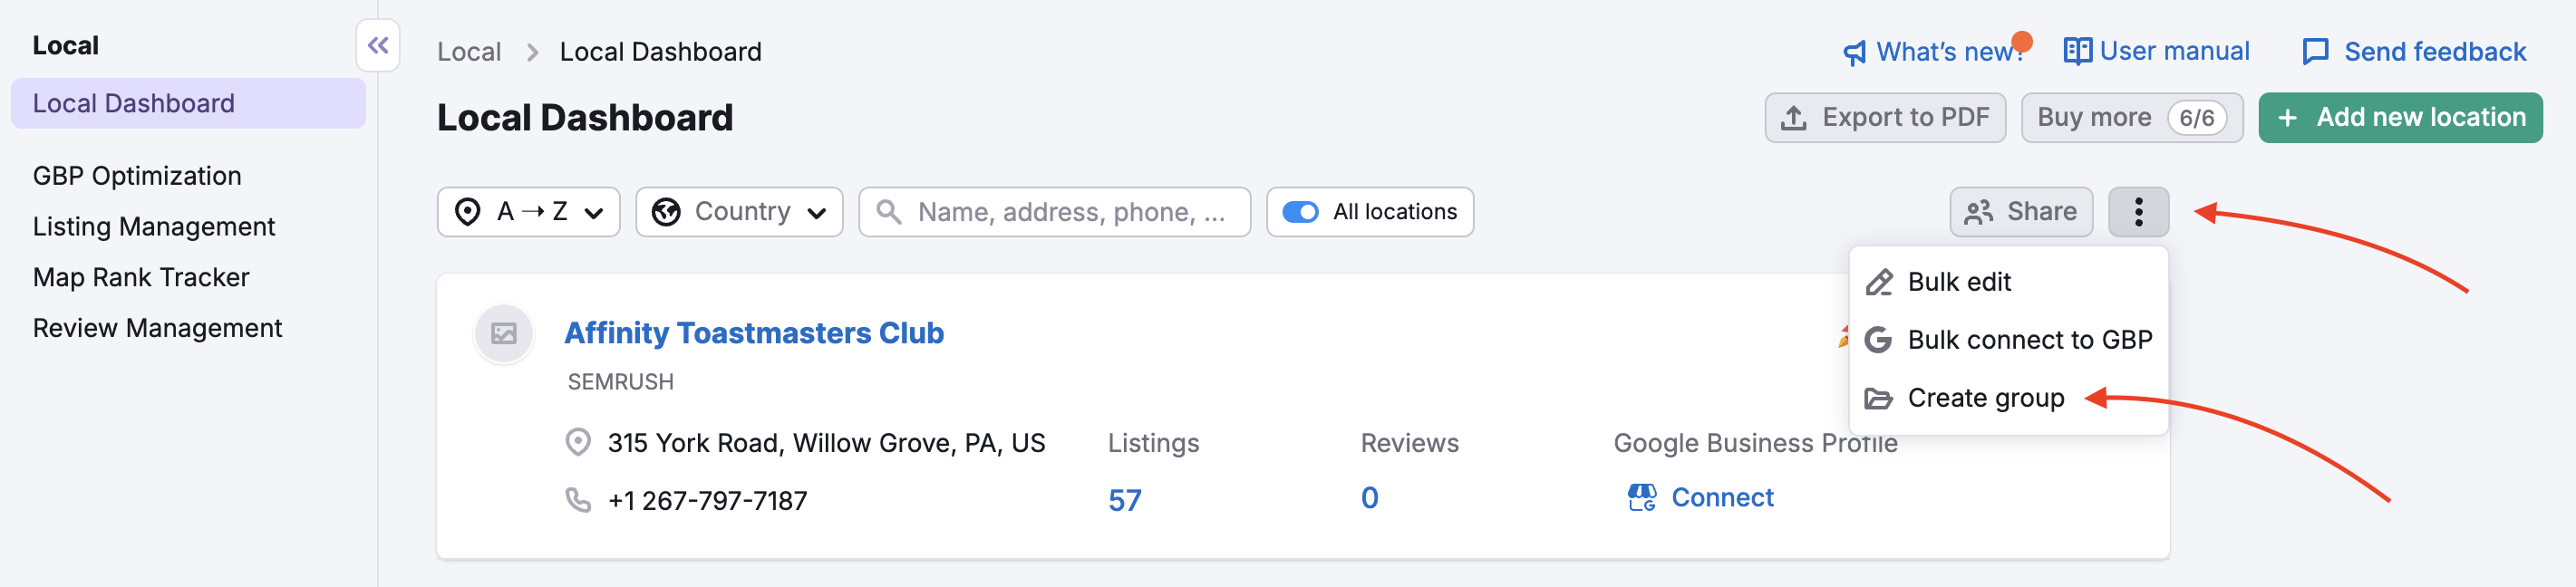Screen dimensions: 2576x587
Task: Click the business image placeholder thumbnail
Action: tap(504, 333)
